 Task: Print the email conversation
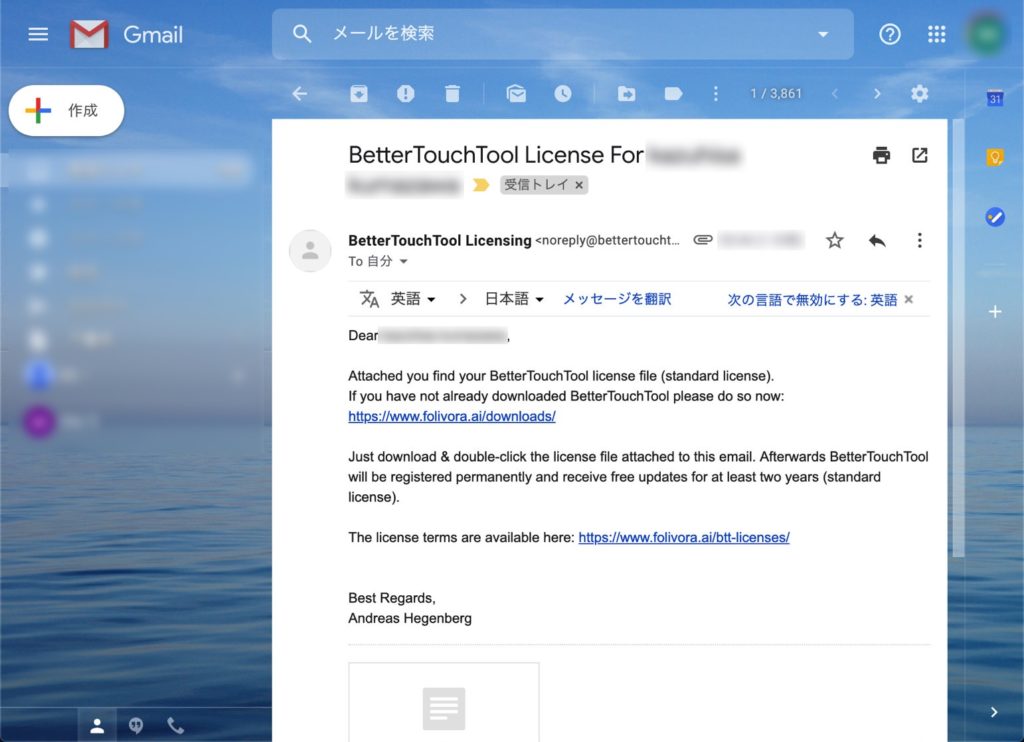pos(881,155)
